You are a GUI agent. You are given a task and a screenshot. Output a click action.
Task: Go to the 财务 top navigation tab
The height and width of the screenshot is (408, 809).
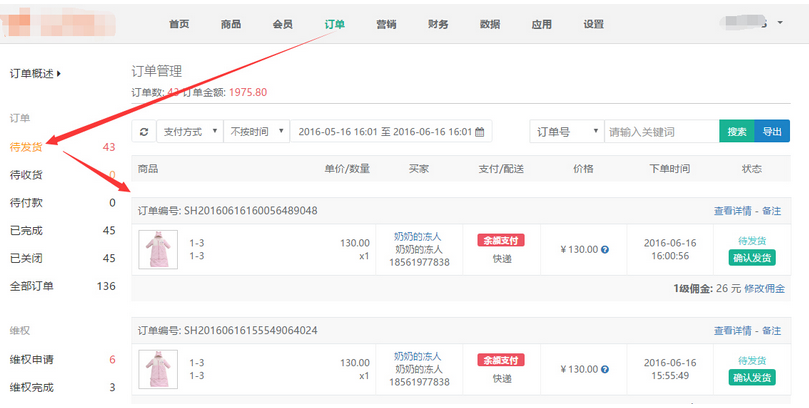pyautogui.click(x=438, y=24)
